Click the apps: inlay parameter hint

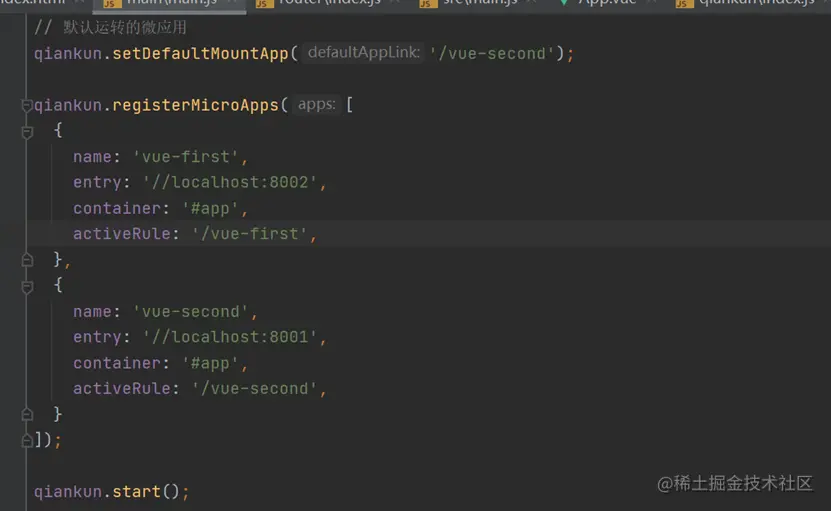tap(316, 104)
